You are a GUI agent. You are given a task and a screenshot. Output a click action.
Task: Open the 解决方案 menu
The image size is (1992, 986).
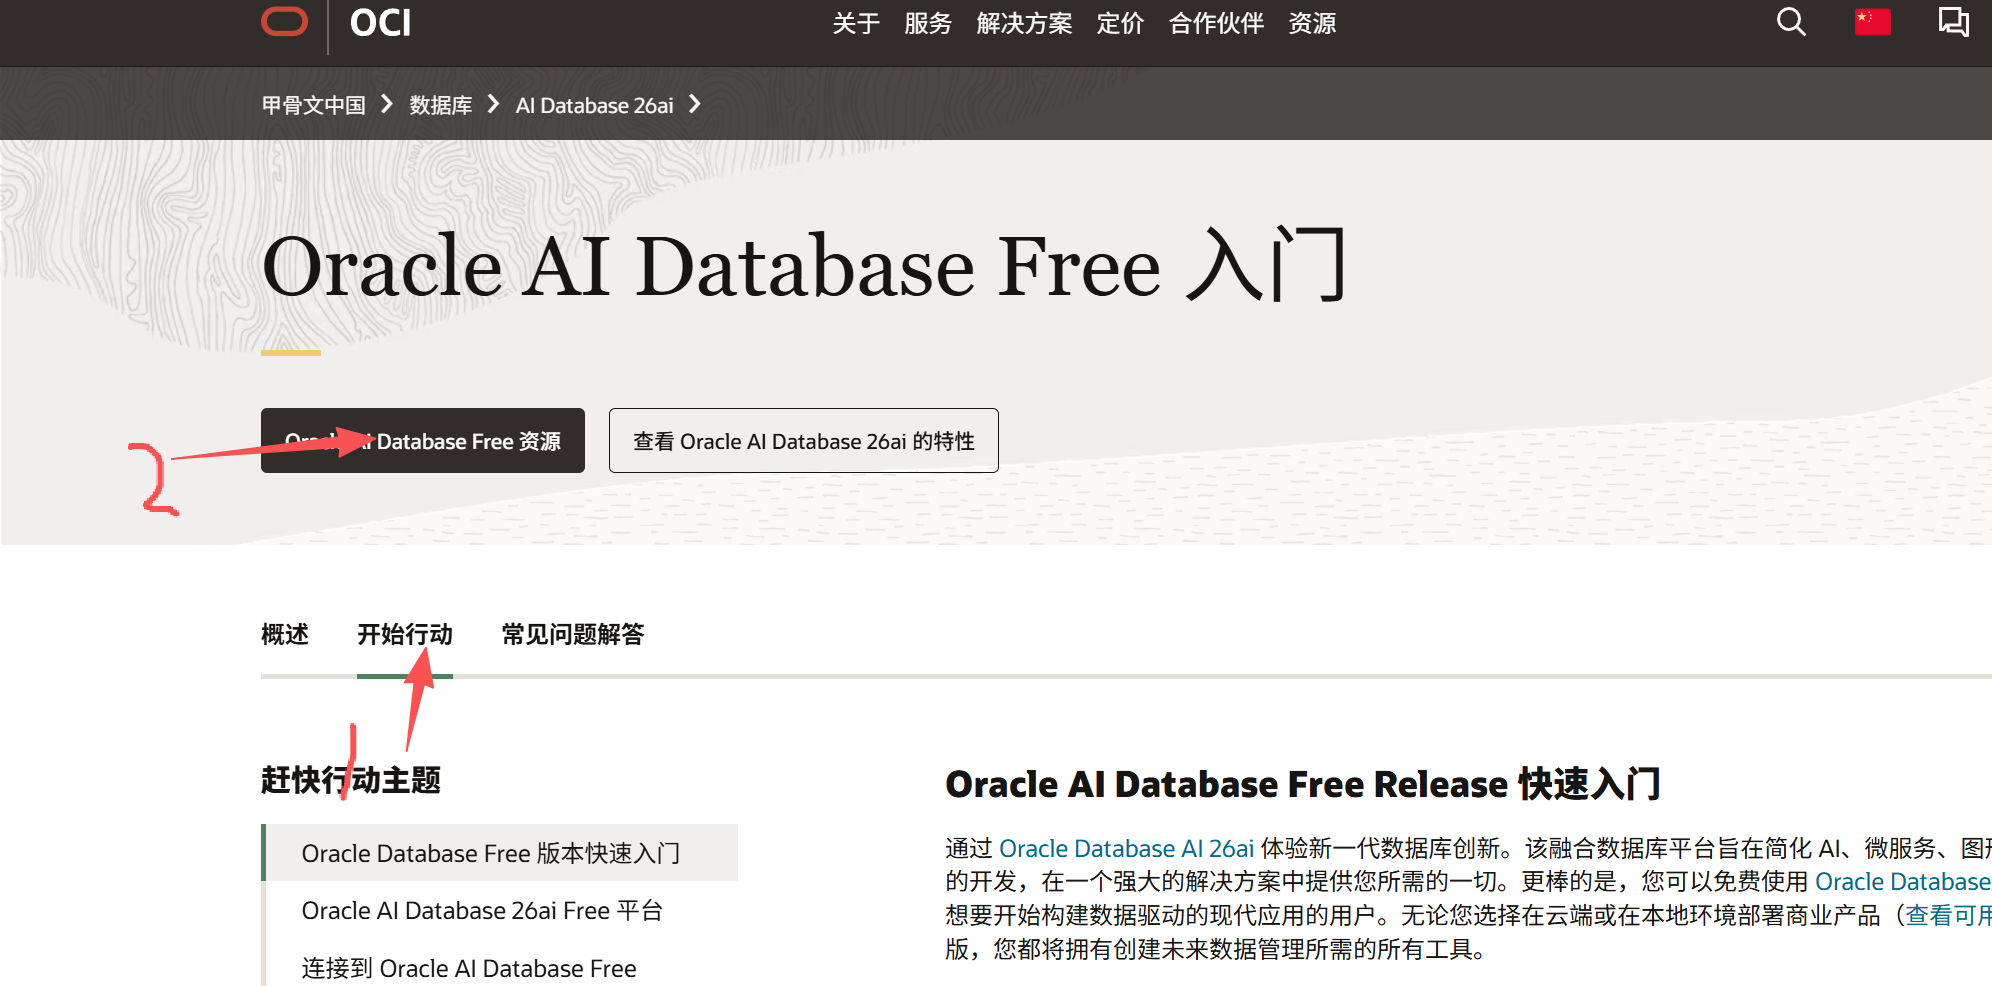[1023, 24]
